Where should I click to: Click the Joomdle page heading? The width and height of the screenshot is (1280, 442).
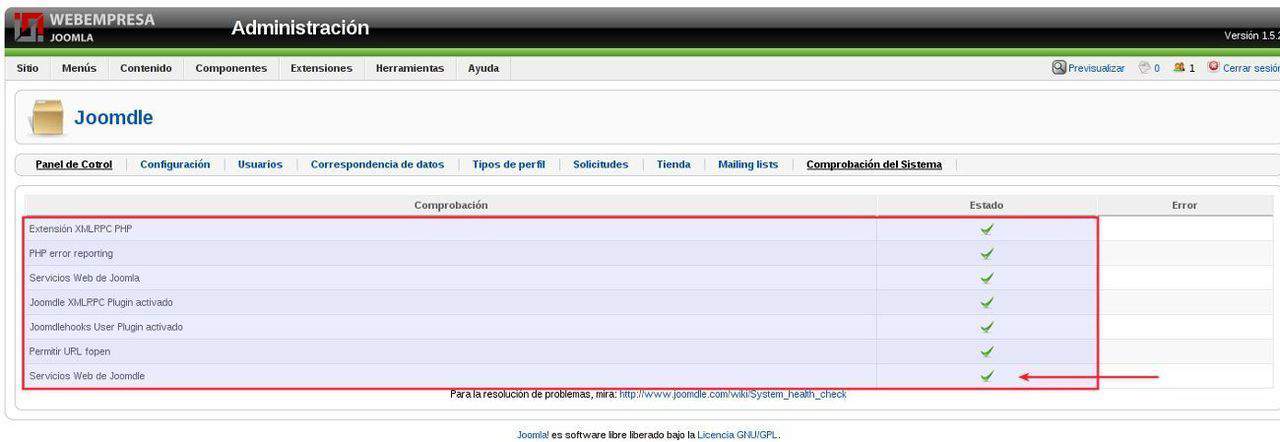point(113,118)
